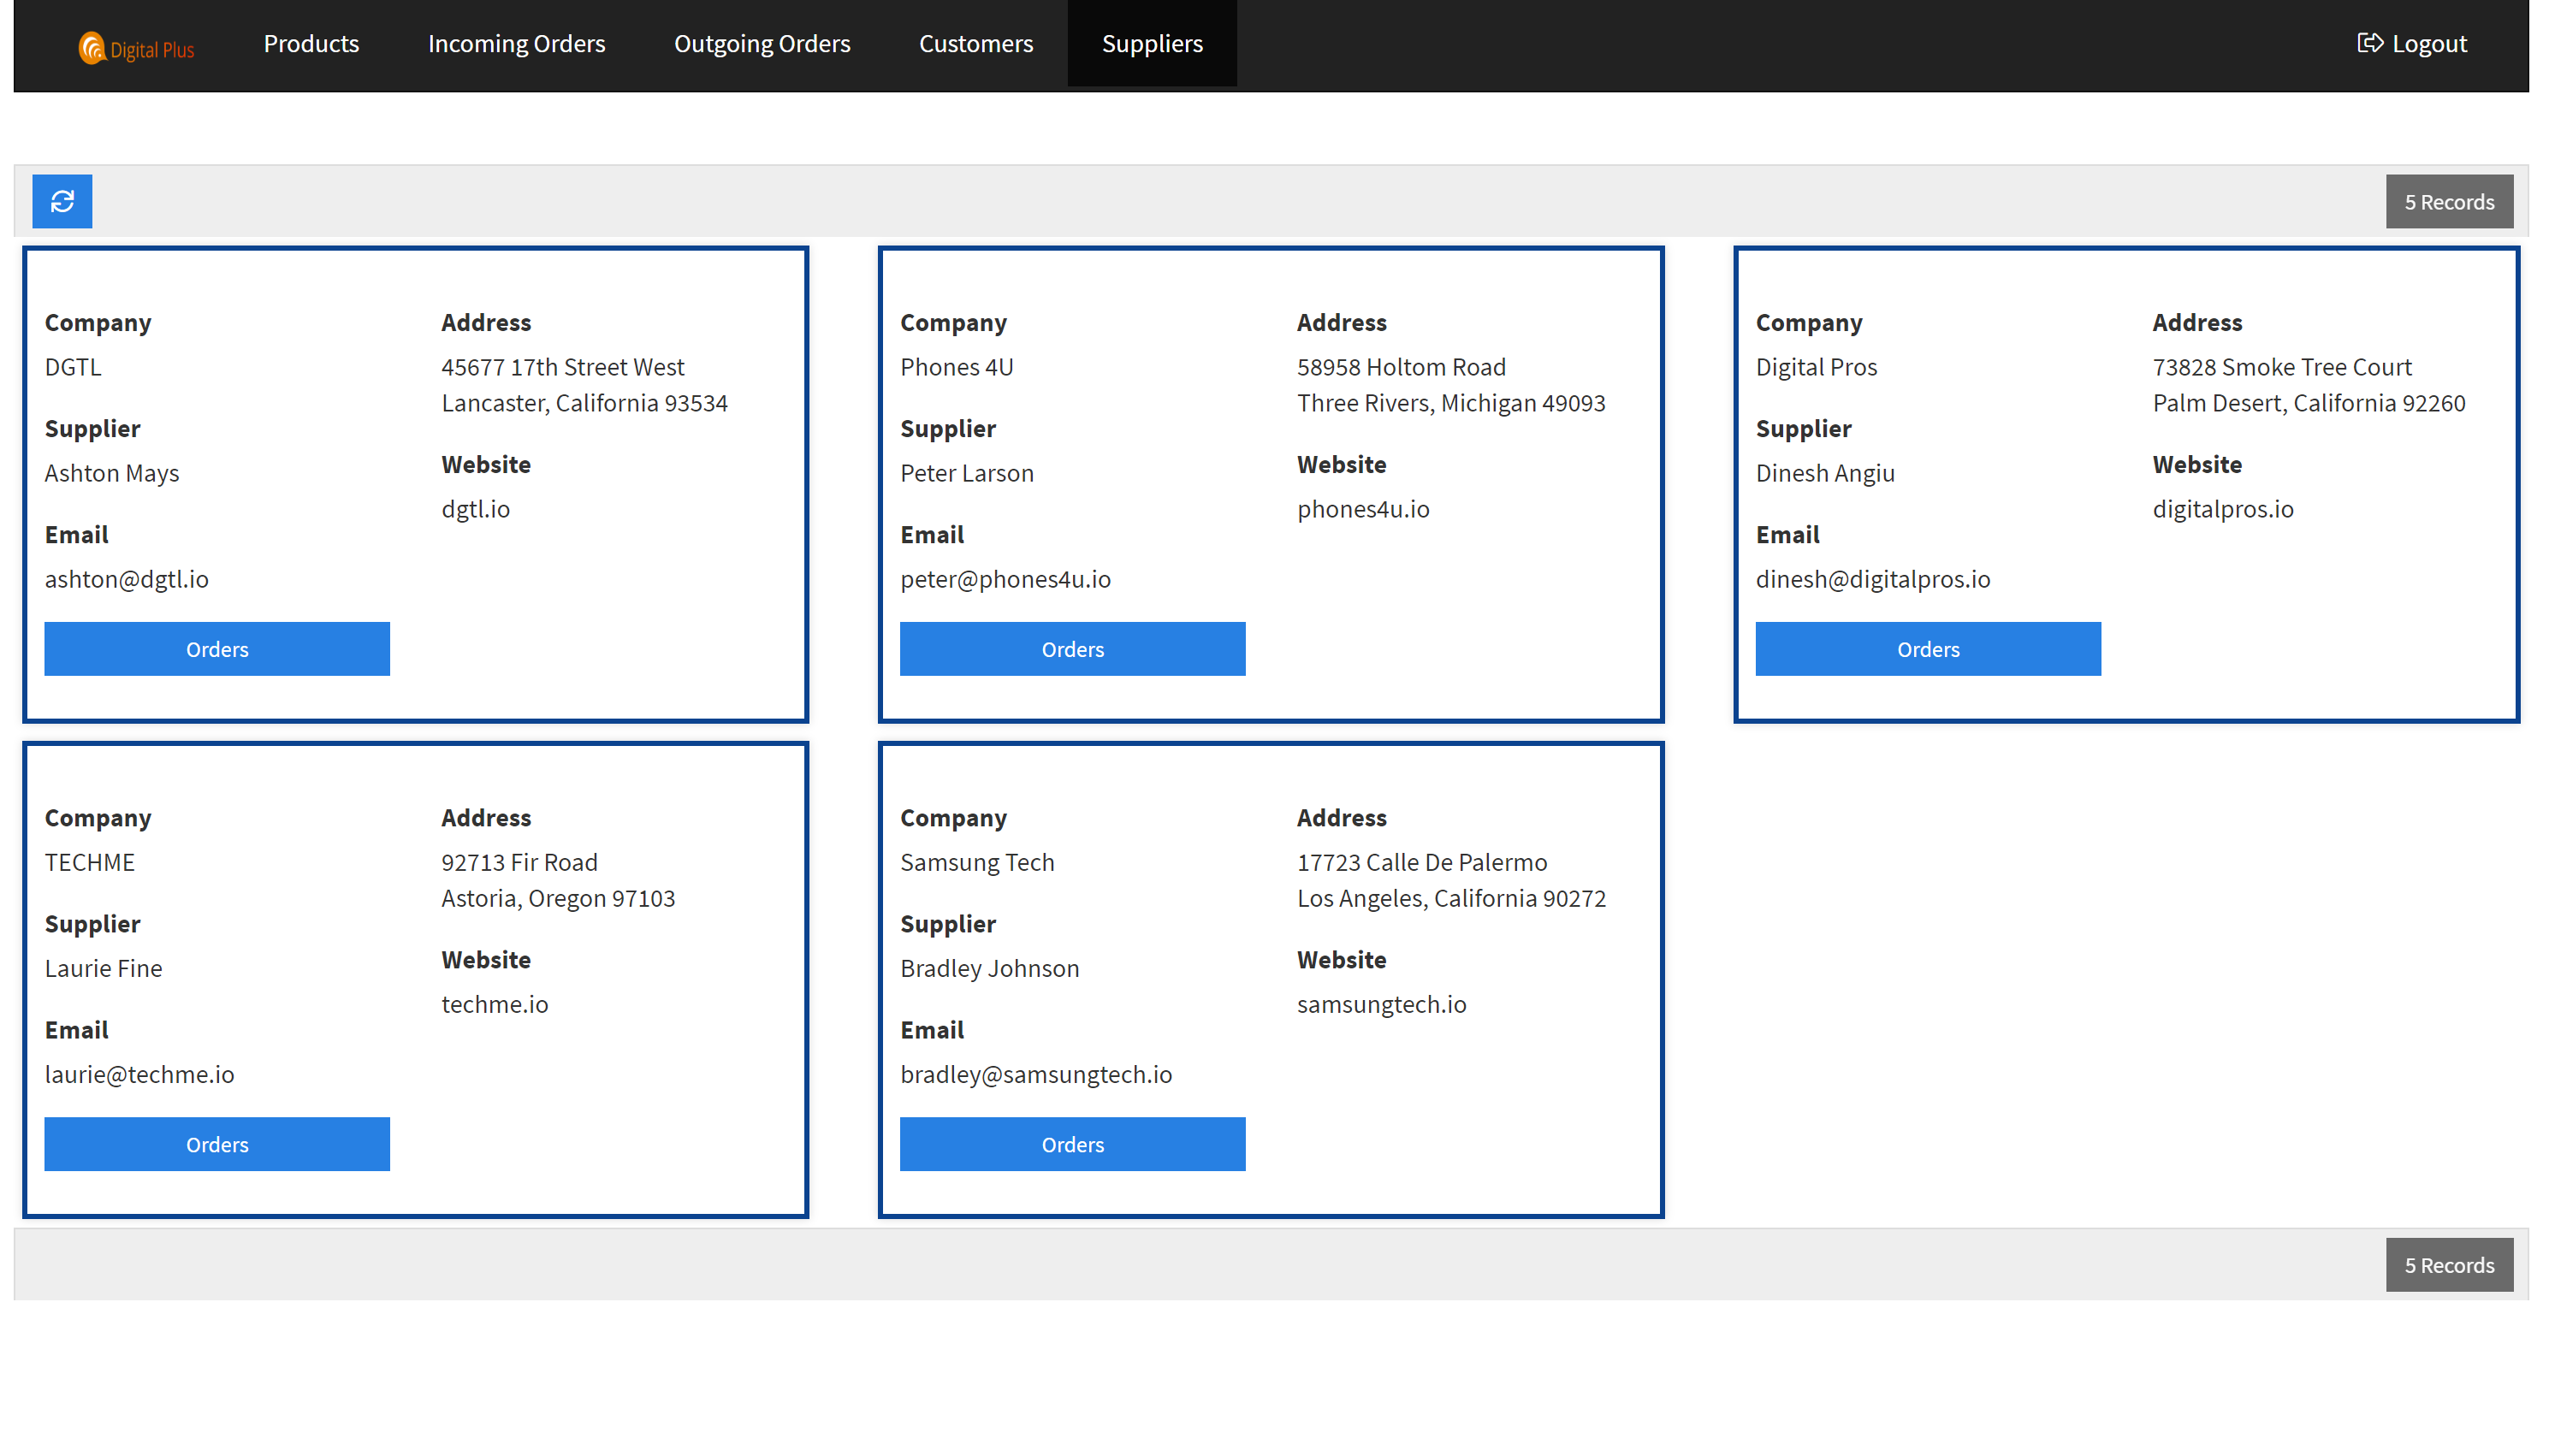Image resolution: width=2549 pixels, height=1456 pixels.
Task: Open Orders for Samsung Tech
Action: point(1072,1144)
